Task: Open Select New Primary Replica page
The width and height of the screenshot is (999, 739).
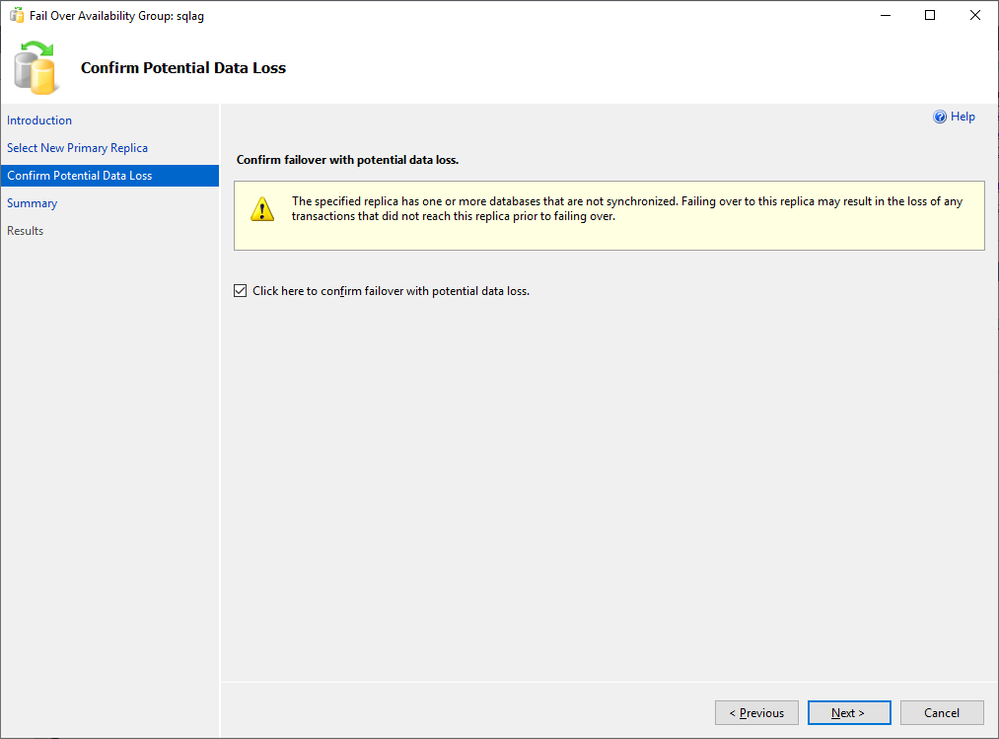Action: point(77,148)
